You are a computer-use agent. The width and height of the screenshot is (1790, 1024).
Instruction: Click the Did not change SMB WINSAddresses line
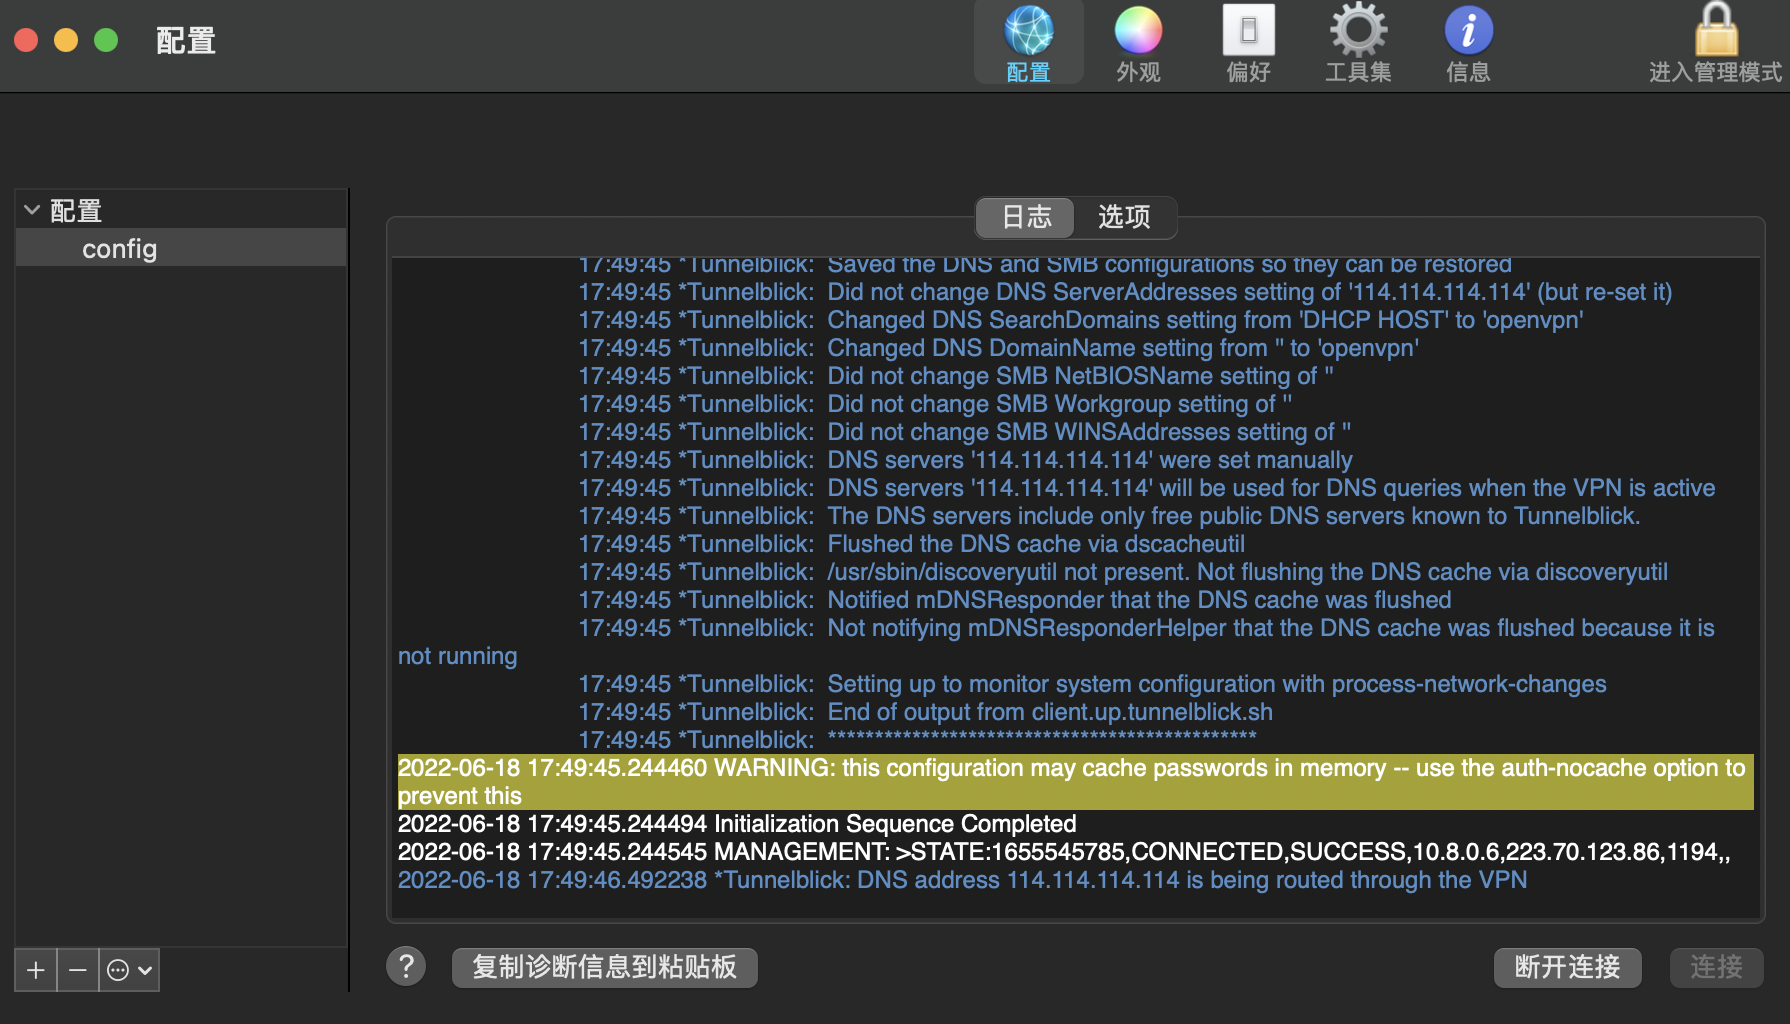tap(965, 432)
